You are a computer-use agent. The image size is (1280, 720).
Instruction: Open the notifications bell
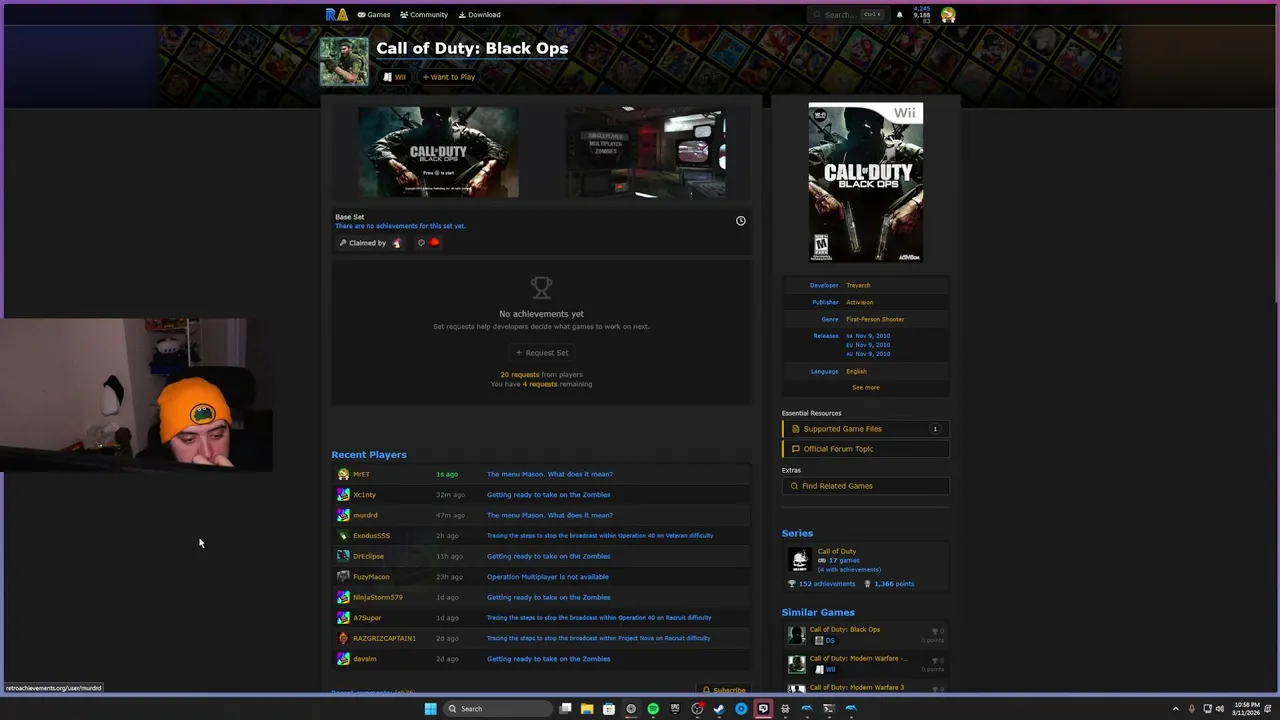click(x=899, y=15)
